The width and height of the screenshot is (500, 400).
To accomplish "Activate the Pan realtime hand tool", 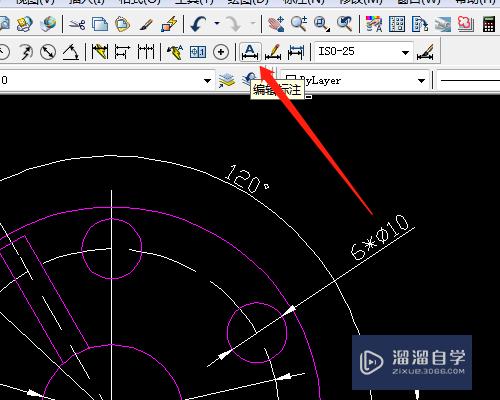I will (x=276, y=24).
